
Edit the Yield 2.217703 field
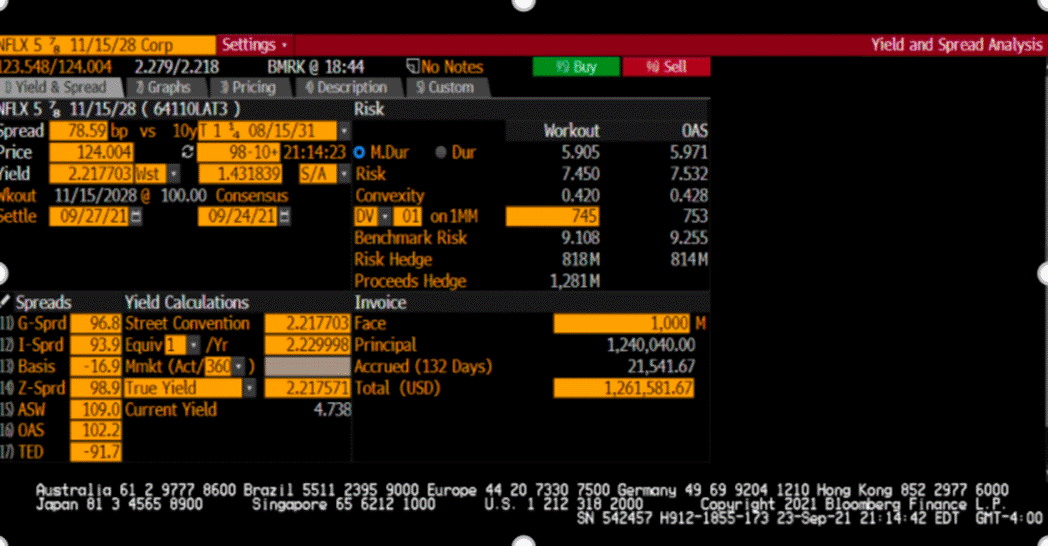click(92, 174)
